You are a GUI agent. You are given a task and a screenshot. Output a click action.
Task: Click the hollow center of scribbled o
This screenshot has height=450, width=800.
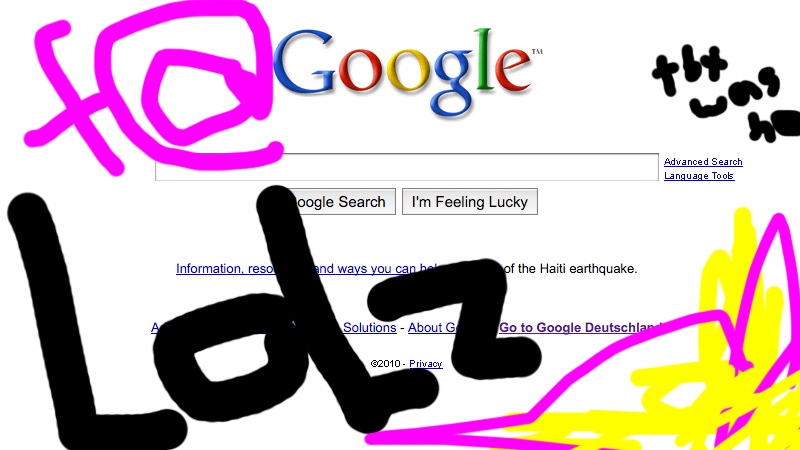coord(230,360)
